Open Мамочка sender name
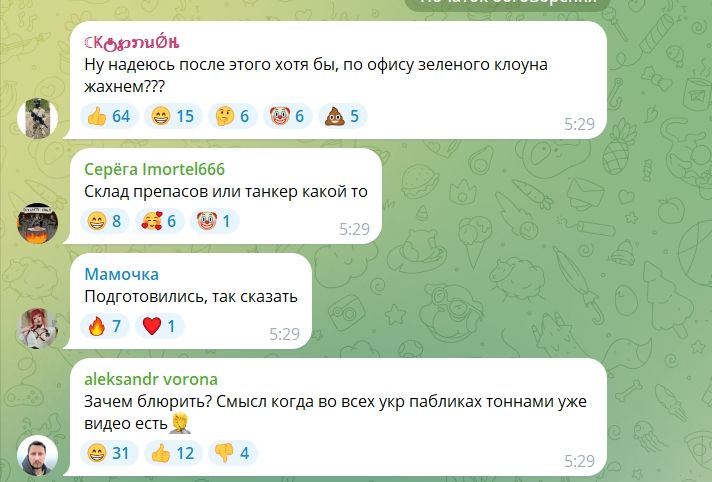Screen dimensions: 712x482 122,274
